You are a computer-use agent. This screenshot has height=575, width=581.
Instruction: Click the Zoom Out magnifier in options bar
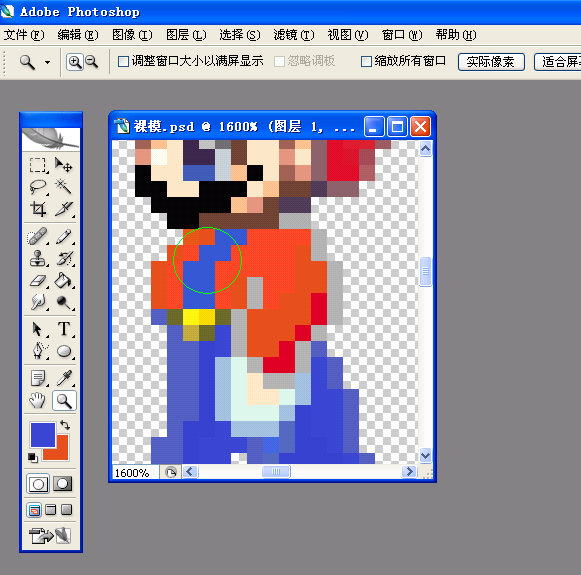click(92, 62)
